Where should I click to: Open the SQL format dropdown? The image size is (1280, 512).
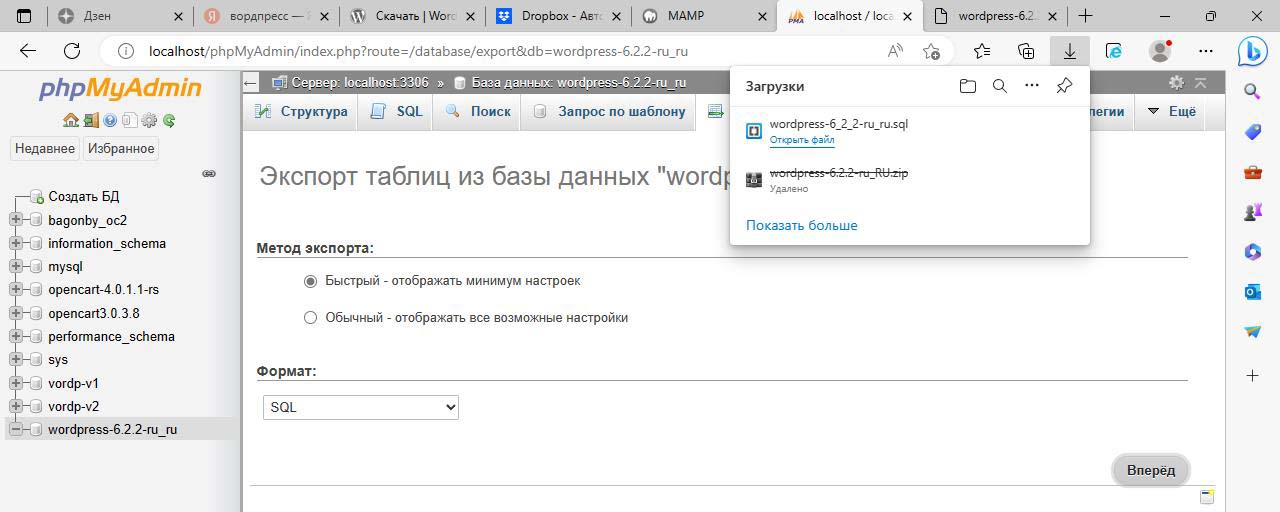[x=360, y=407]
